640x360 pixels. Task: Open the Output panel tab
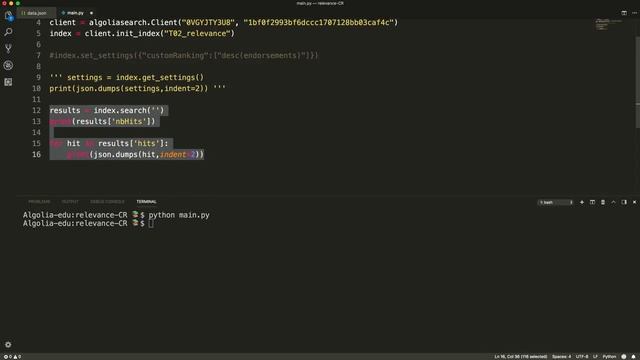[70, 202]
